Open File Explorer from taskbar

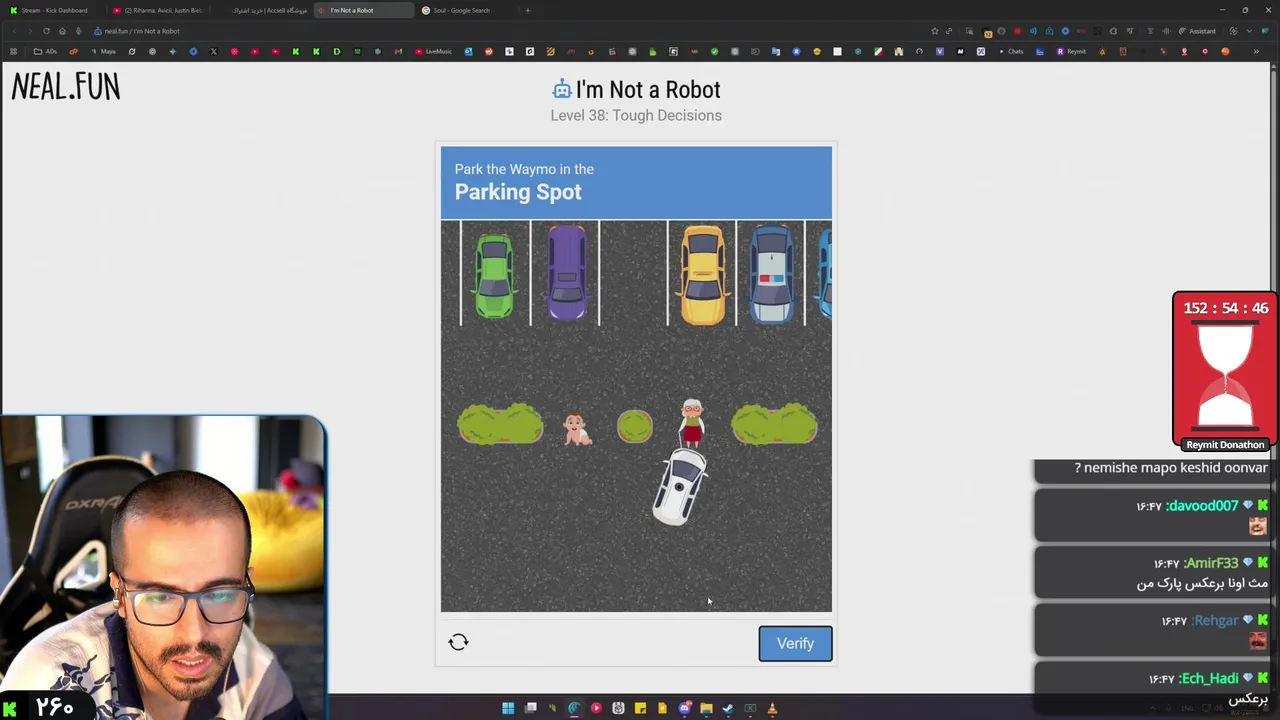(706, 709)
